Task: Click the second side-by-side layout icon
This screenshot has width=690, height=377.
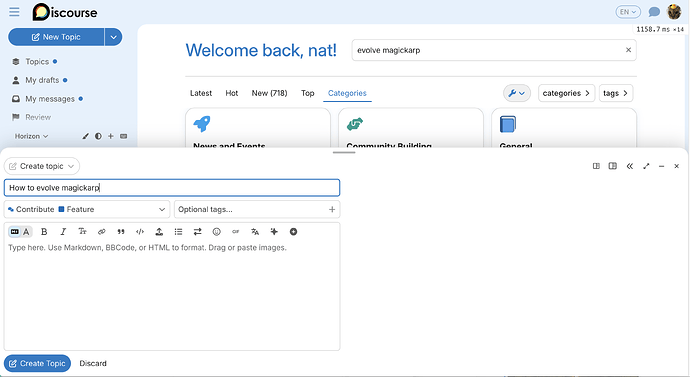Action: (613, 166)
